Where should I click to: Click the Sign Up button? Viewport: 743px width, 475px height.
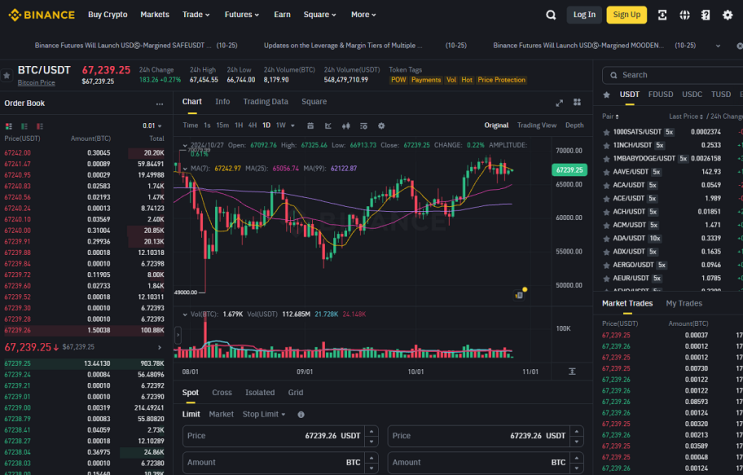(x=626, y=15)
